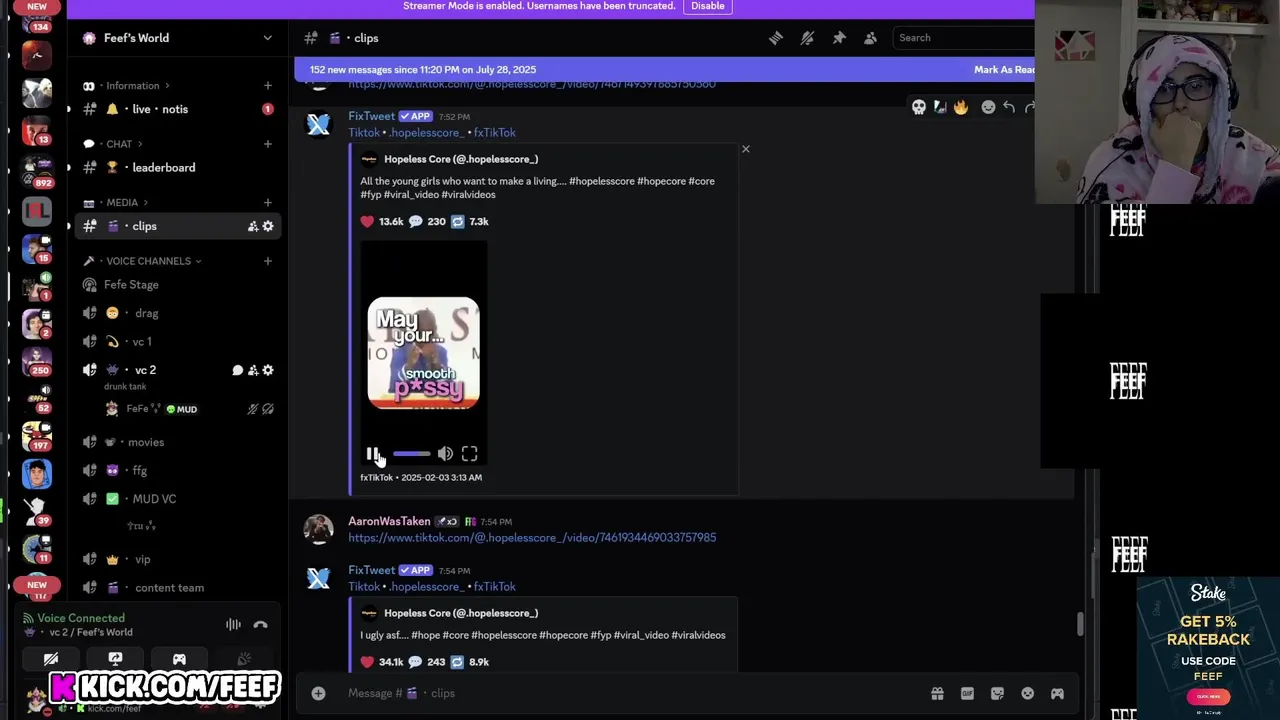Create channel in VOICE CHANNELS category

tap(267, 261)
